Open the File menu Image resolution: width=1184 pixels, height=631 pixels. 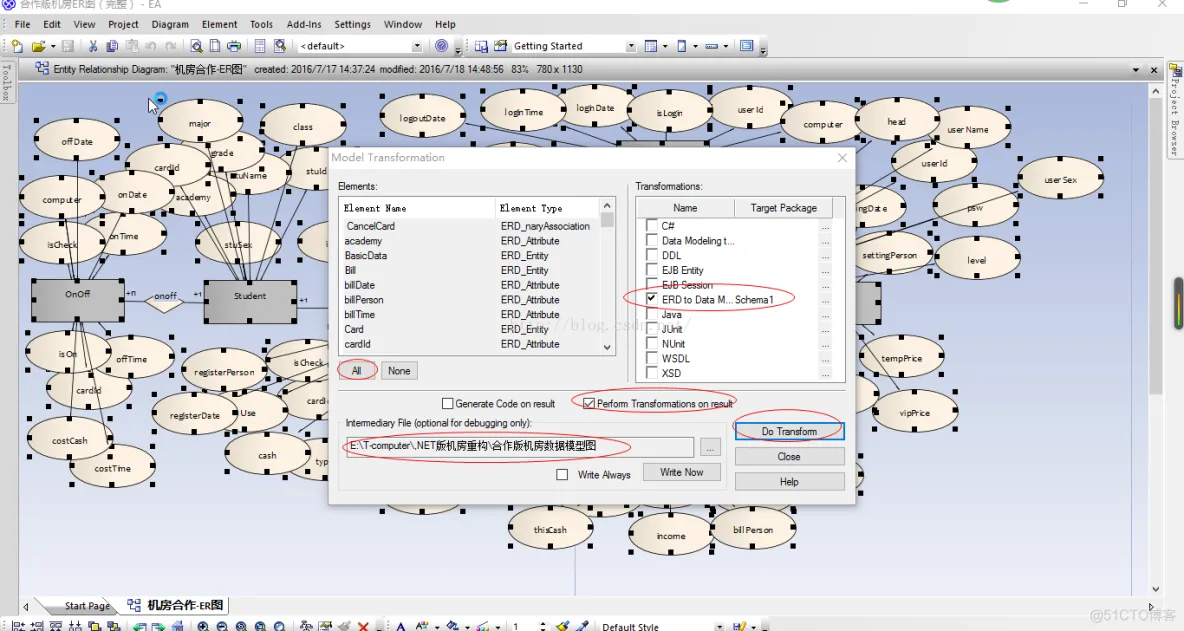point(23,24)
